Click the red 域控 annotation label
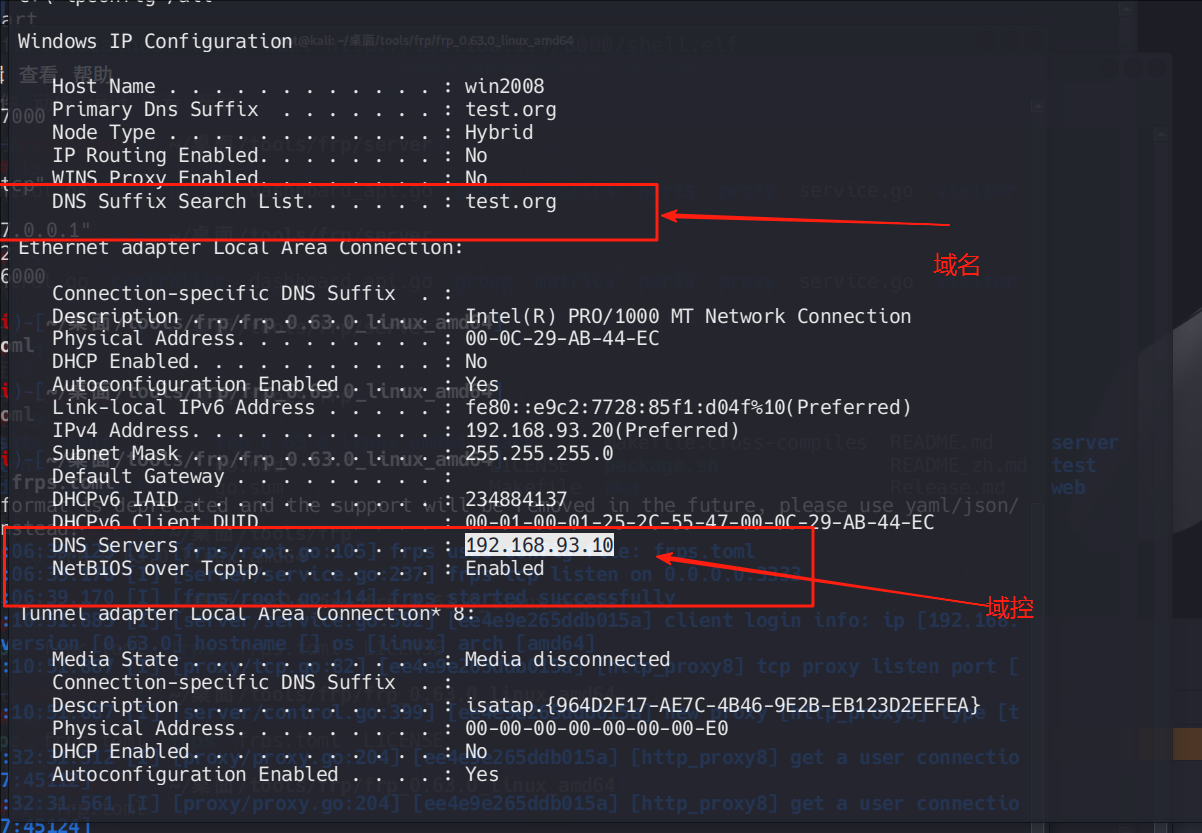 (x=1009, y=607)
